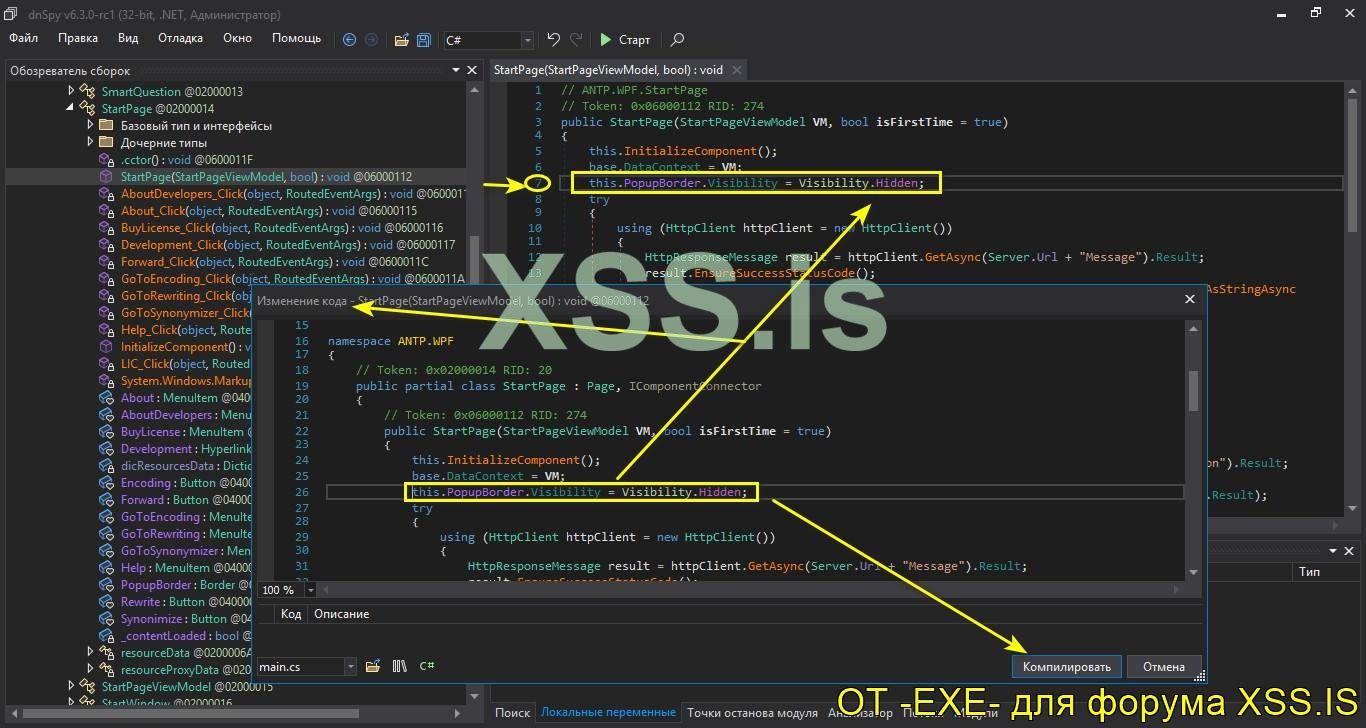Expand the resourceProxyData node

pyautogui.click(x=90, y=669)
